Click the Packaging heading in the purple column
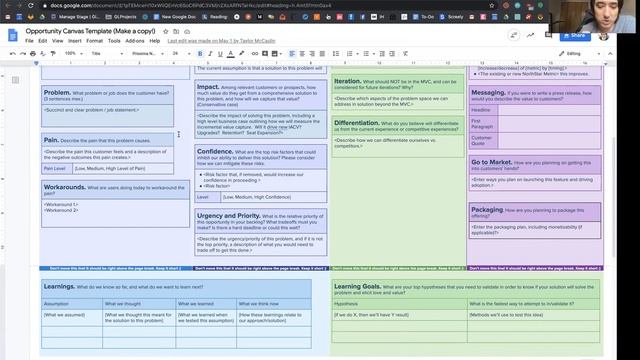 [487, 209]
